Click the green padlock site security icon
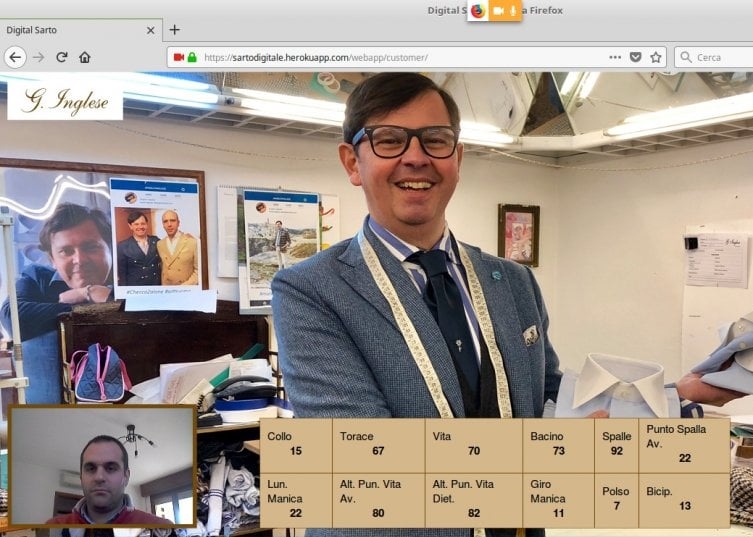 point(192,57)
